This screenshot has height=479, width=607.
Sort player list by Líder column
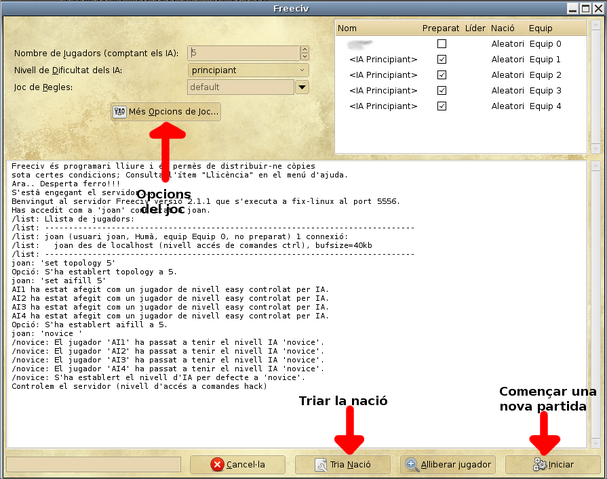475,28
